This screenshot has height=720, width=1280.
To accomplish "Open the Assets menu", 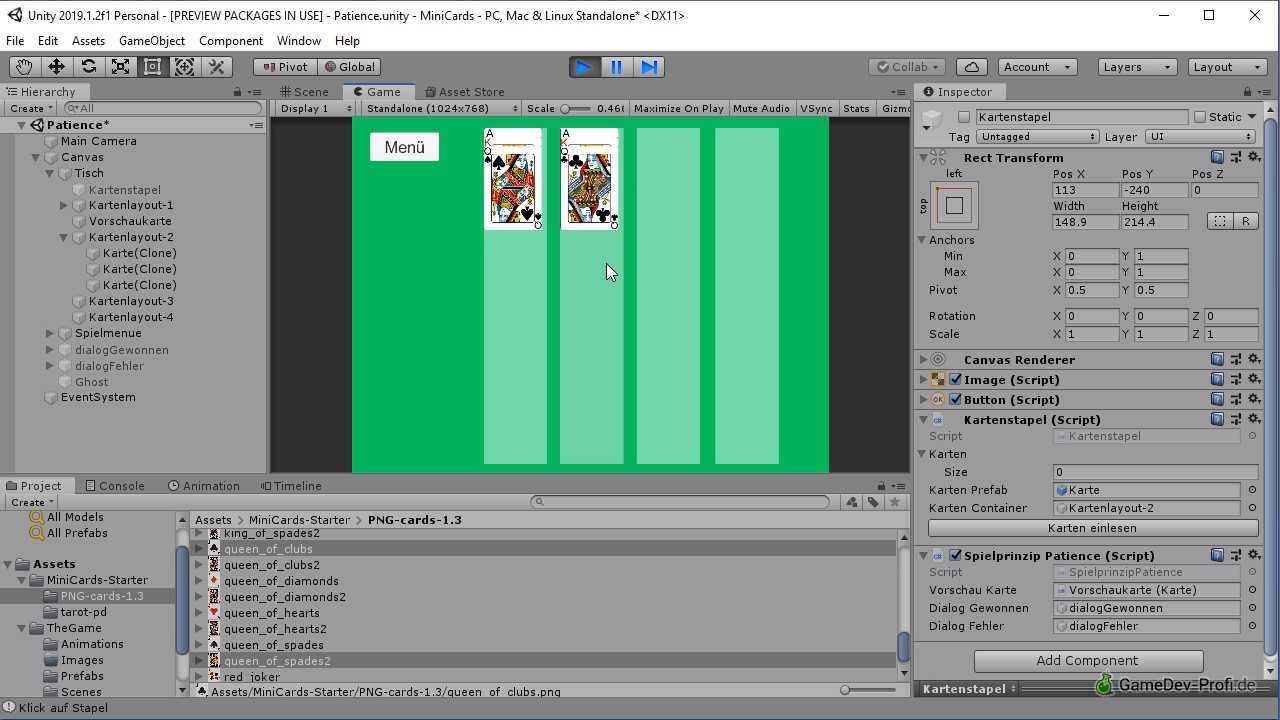I will pyautogui.click(x=88, y=41).
